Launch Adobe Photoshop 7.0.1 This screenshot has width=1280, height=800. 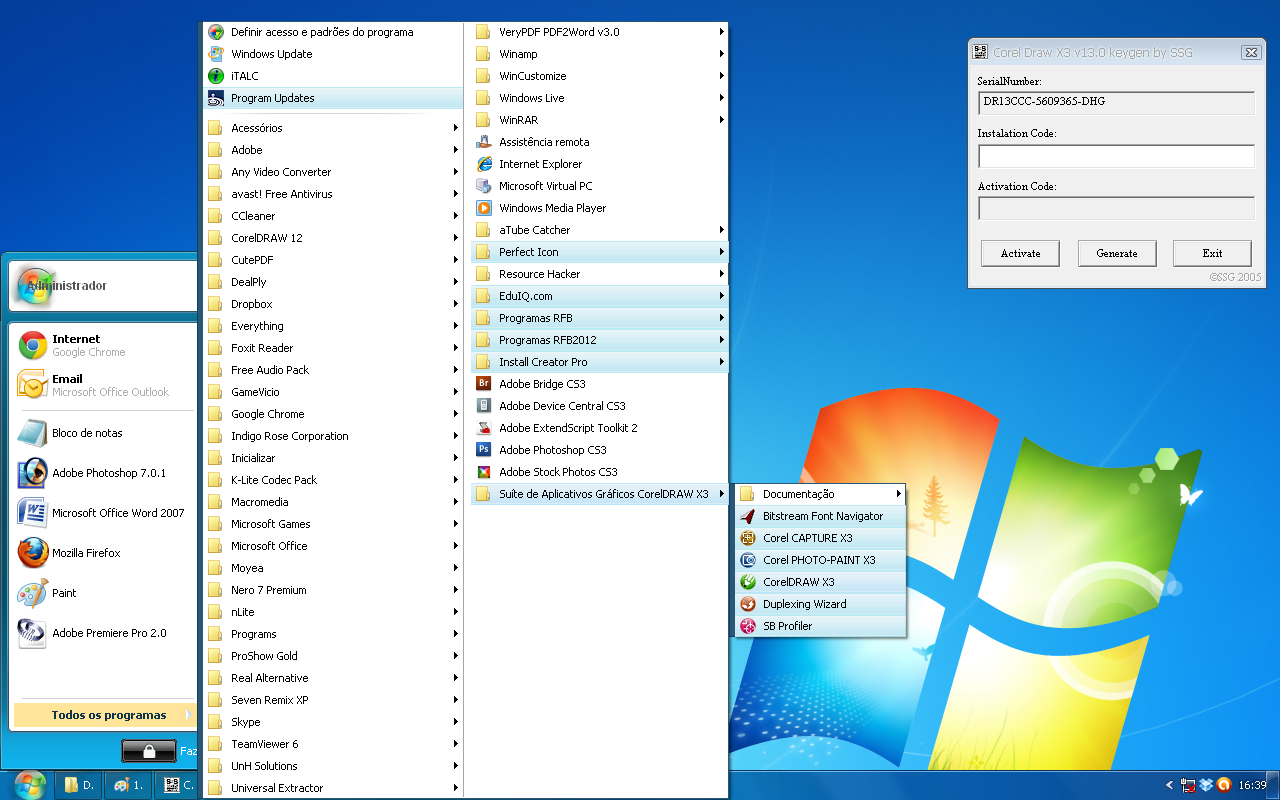[104, 473]
